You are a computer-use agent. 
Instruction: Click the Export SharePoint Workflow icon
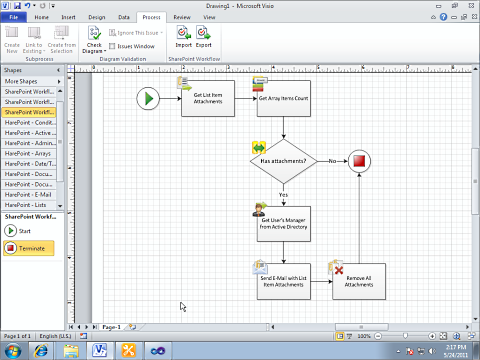click(203, 33)
